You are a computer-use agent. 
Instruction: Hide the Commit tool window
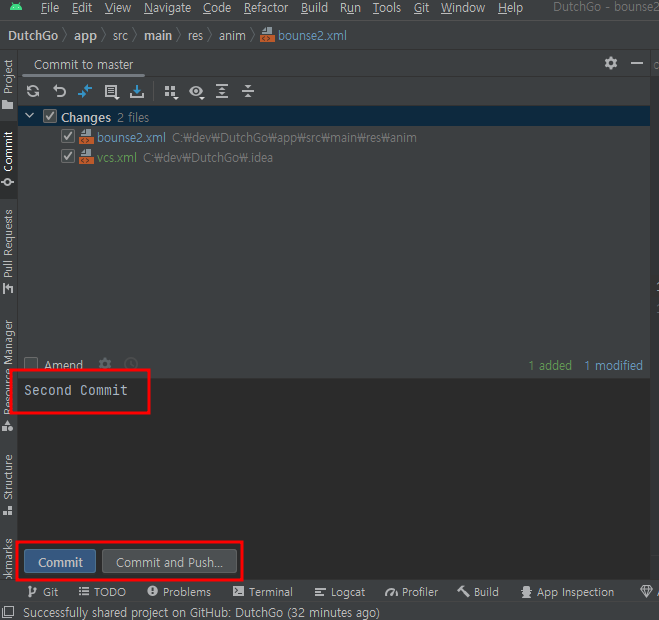point(637,63)
